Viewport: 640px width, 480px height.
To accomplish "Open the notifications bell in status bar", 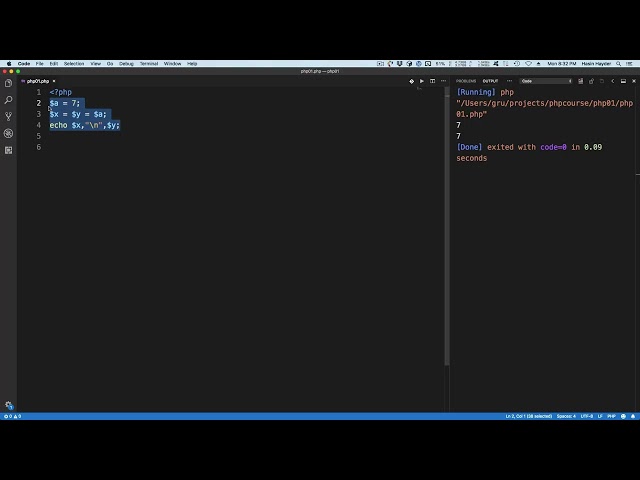I will [x=633, y=416].
